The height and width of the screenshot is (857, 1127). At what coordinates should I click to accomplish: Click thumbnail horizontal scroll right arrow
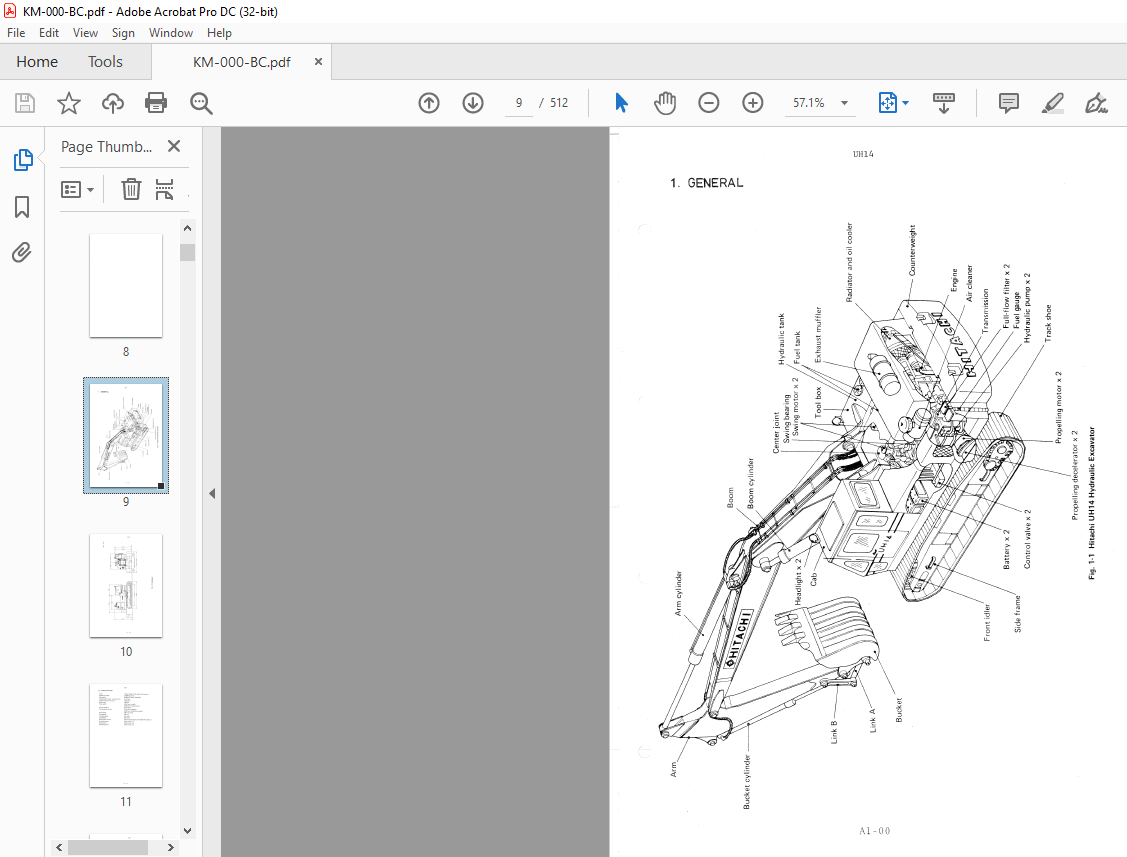pyautogui.click(x=170, y=848)
